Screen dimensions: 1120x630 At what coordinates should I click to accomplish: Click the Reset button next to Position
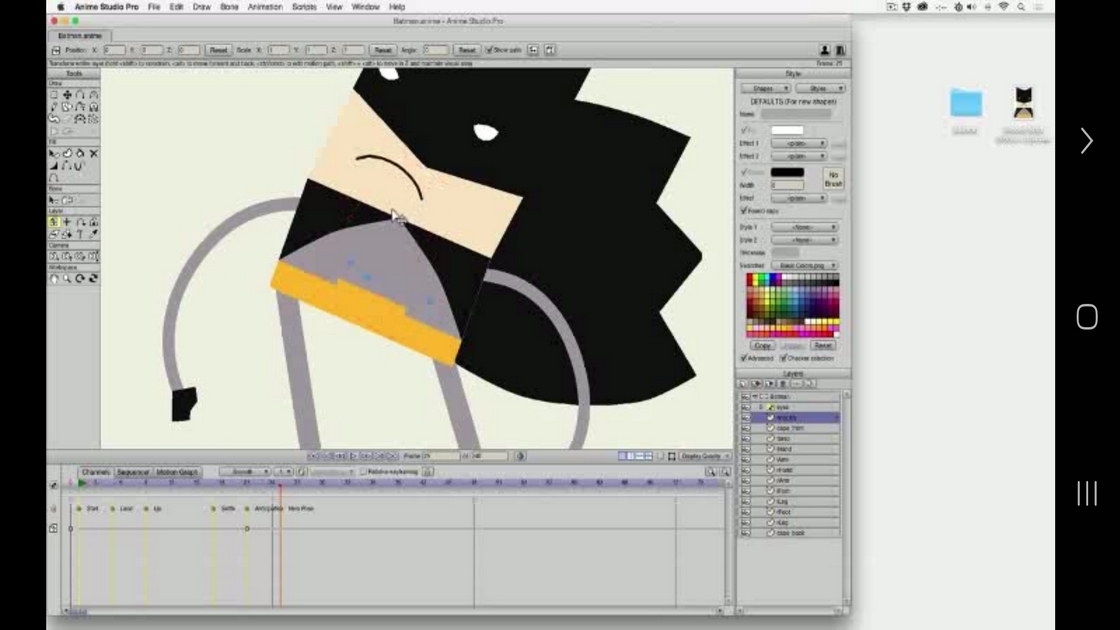(219, 50)
